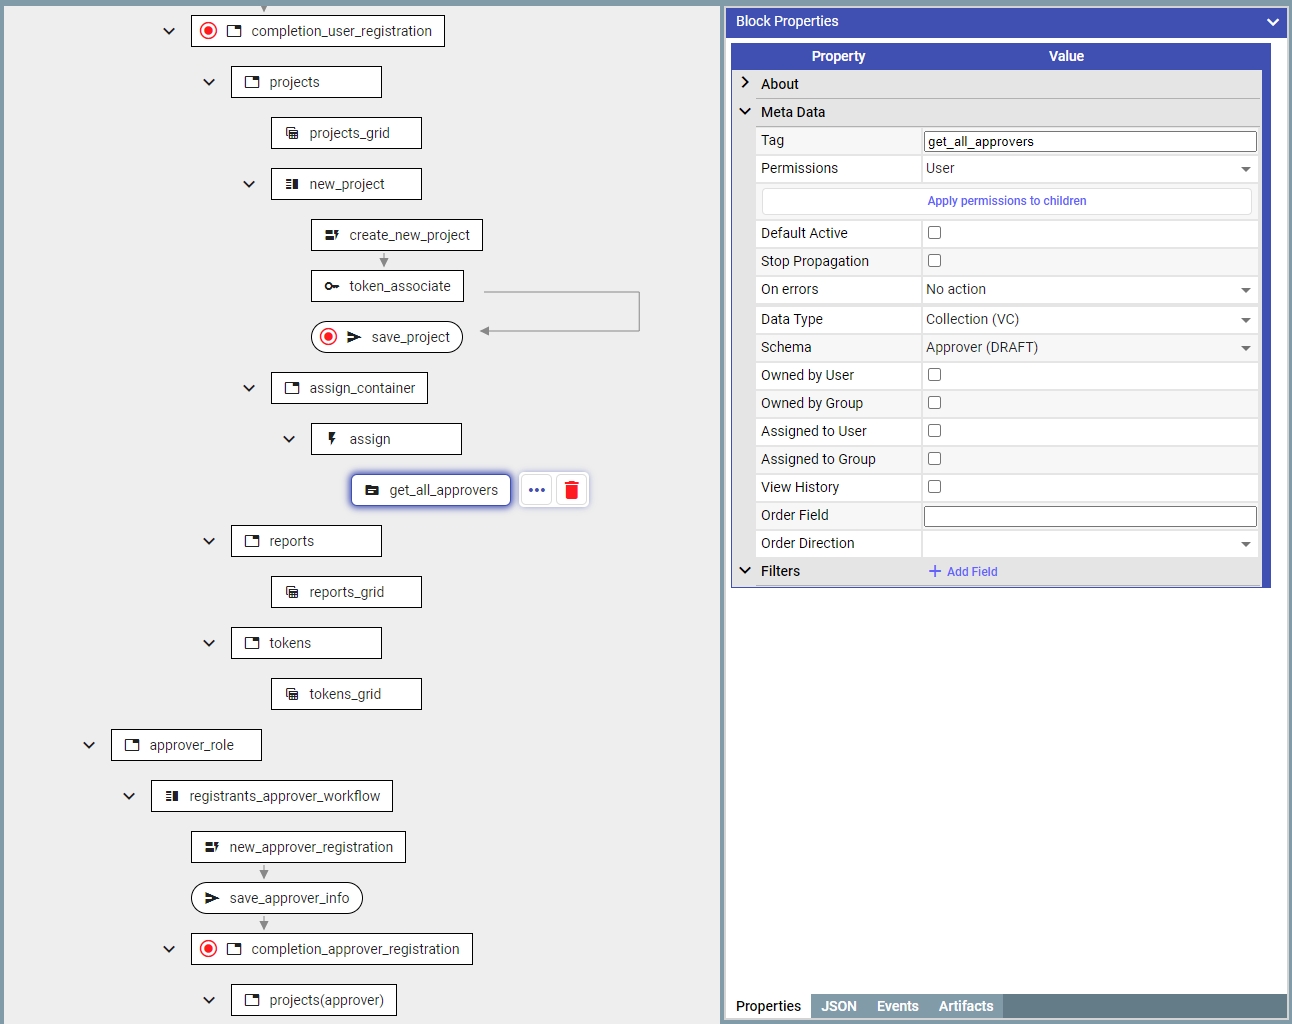Switch to the JSON tab

coord(838,1006)
